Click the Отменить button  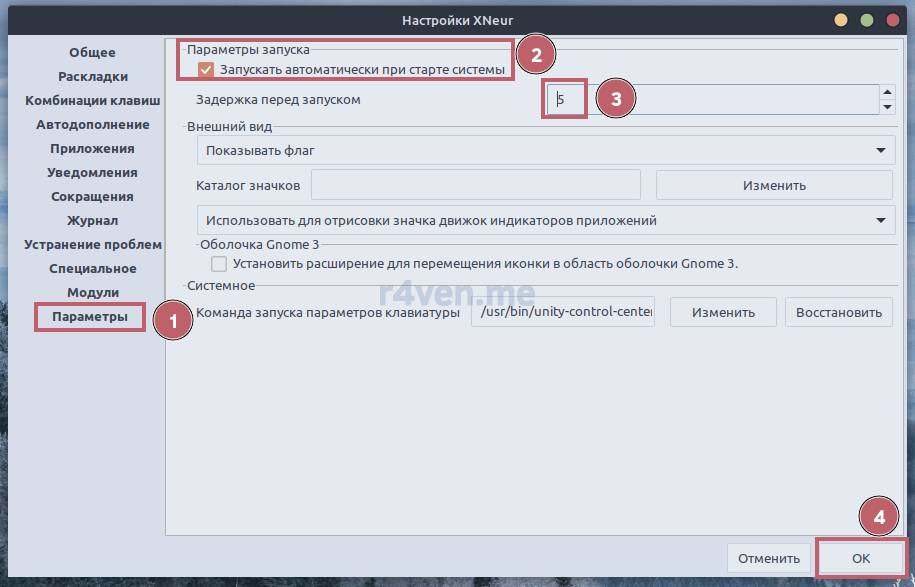click(x=768, y=558)
